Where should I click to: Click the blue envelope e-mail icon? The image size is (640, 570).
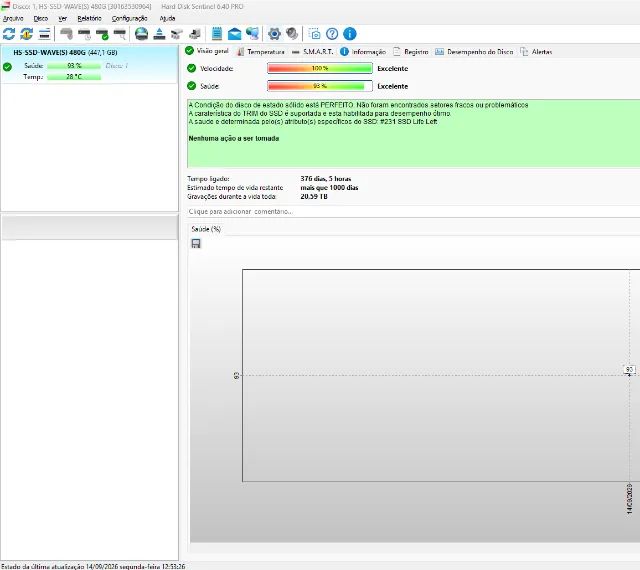coord(234,34)
